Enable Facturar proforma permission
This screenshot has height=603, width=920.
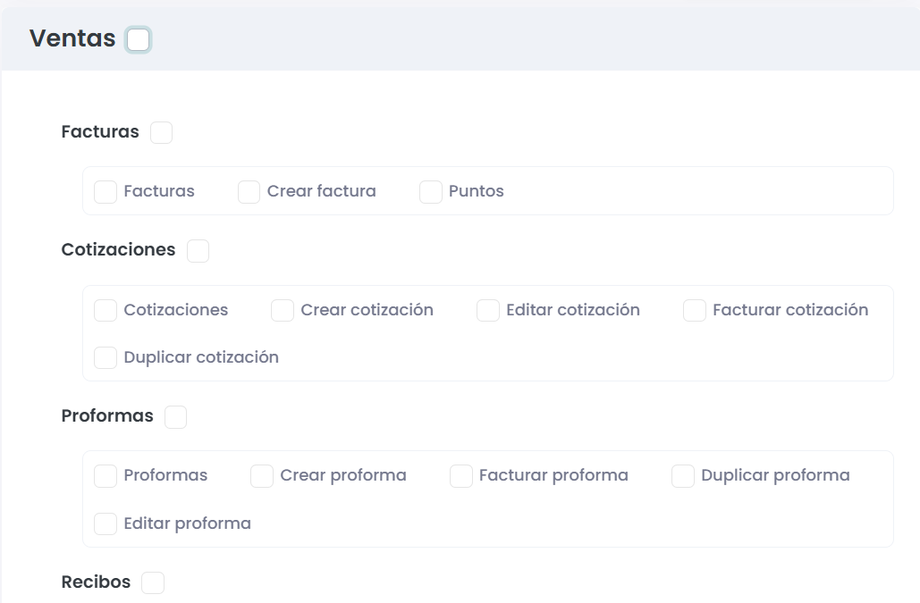461,476
